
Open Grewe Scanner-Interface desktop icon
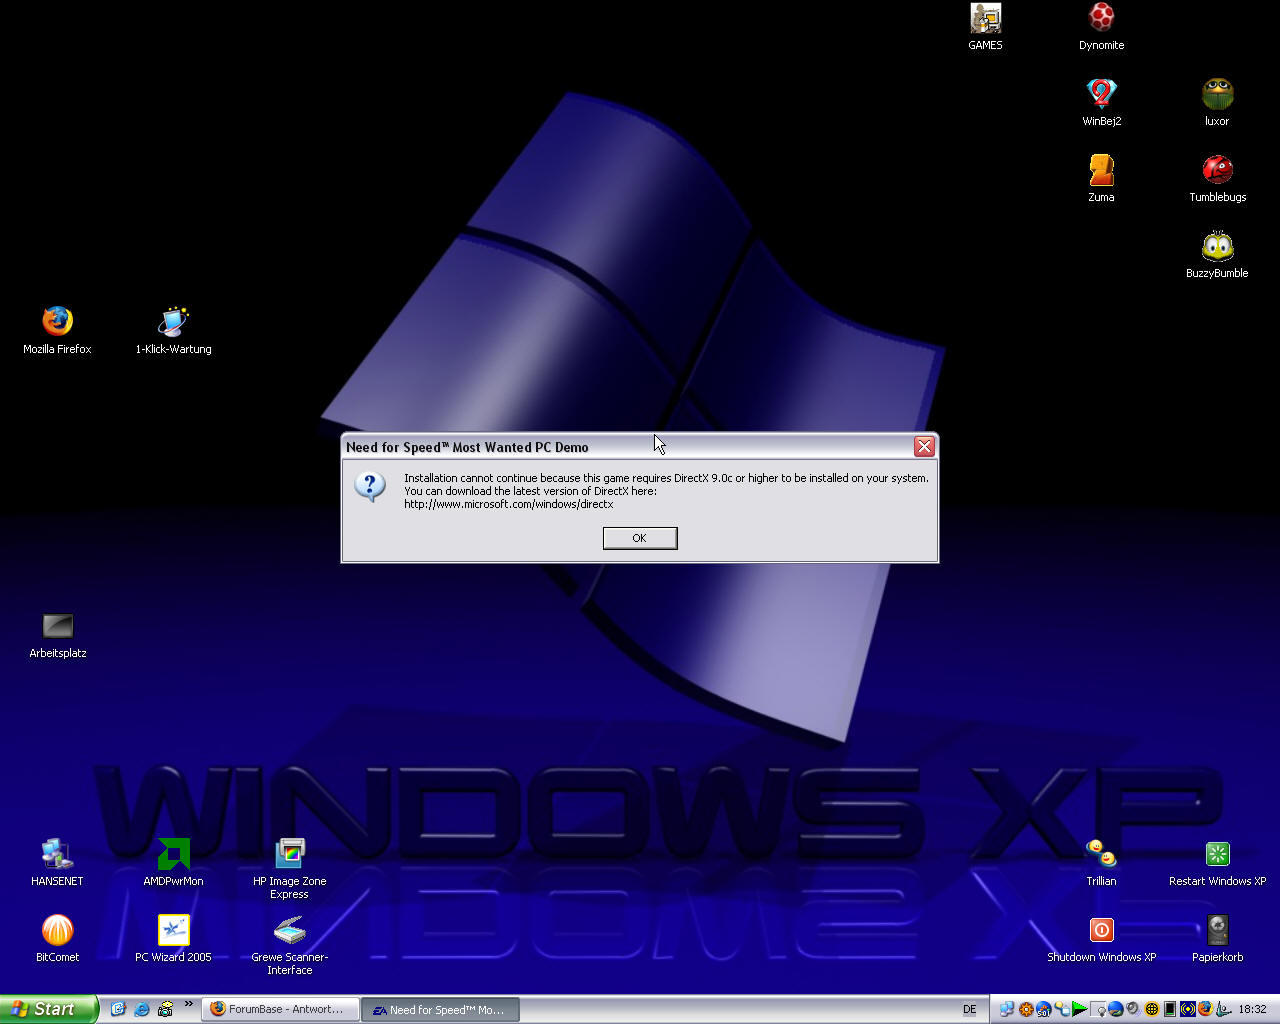coord(289,945)
